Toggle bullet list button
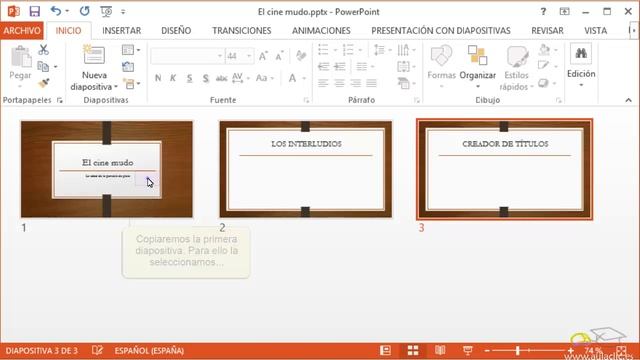Viewport: 640px width, 360px height. pyautogui.click(x=323, y=50)
